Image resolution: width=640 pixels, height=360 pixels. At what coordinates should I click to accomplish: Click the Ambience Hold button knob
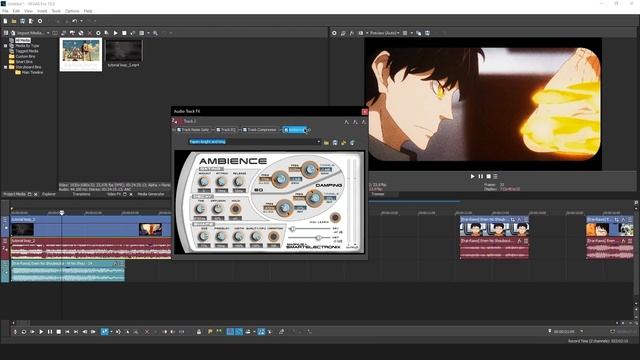pyautogui.click(x=235, y=209)
